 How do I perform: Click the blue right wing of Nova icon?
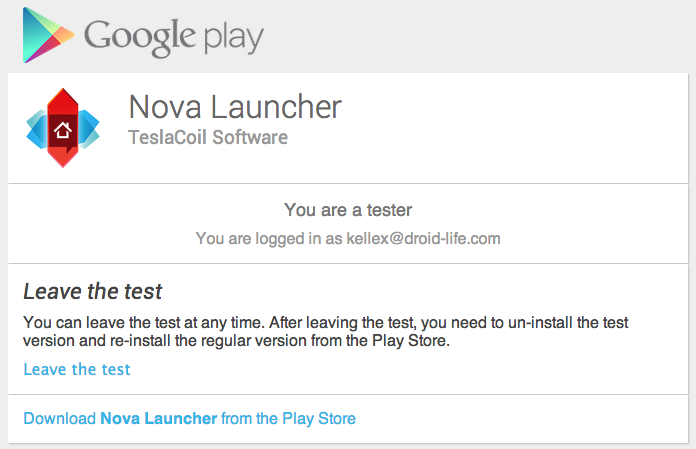pos(89,127)
